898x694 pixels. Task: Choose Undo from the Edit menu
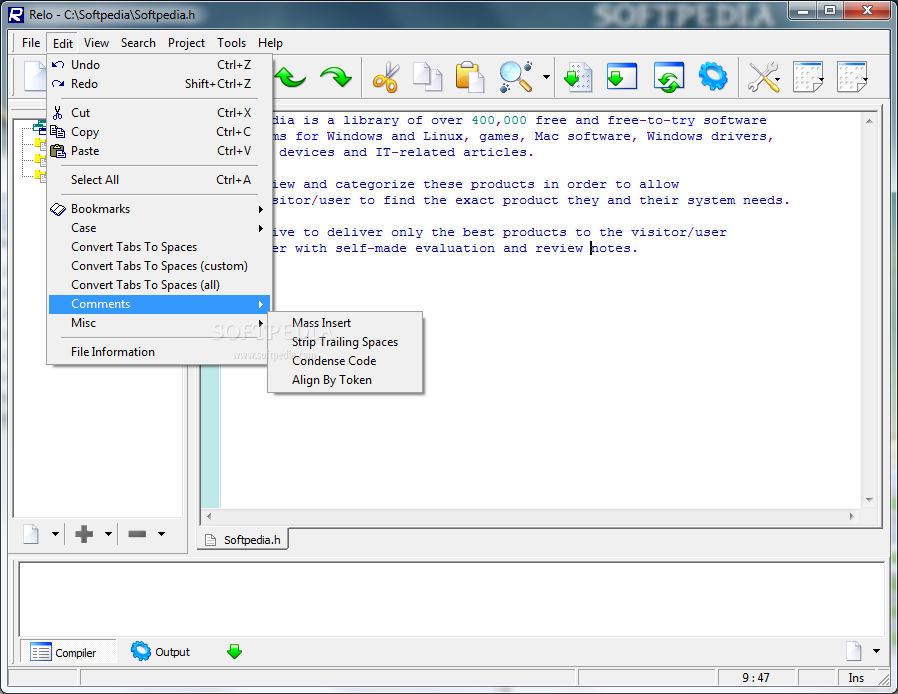coord(159,65)
